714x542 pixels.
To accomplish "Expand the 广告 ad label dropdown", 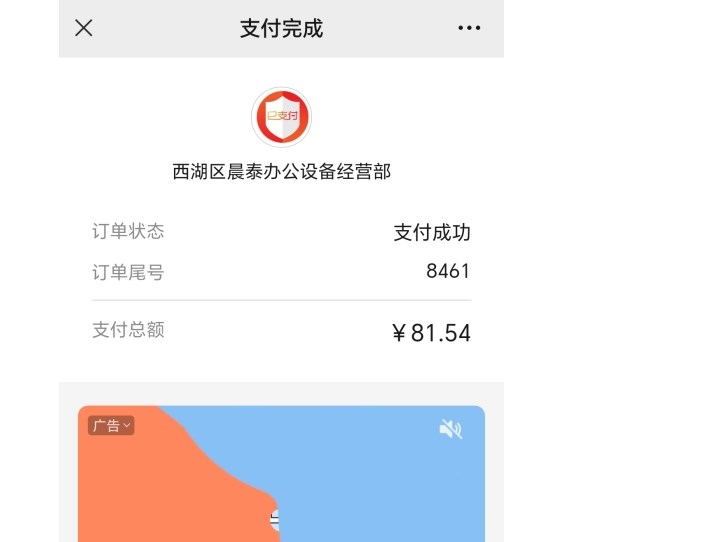I will coord(111,425).
